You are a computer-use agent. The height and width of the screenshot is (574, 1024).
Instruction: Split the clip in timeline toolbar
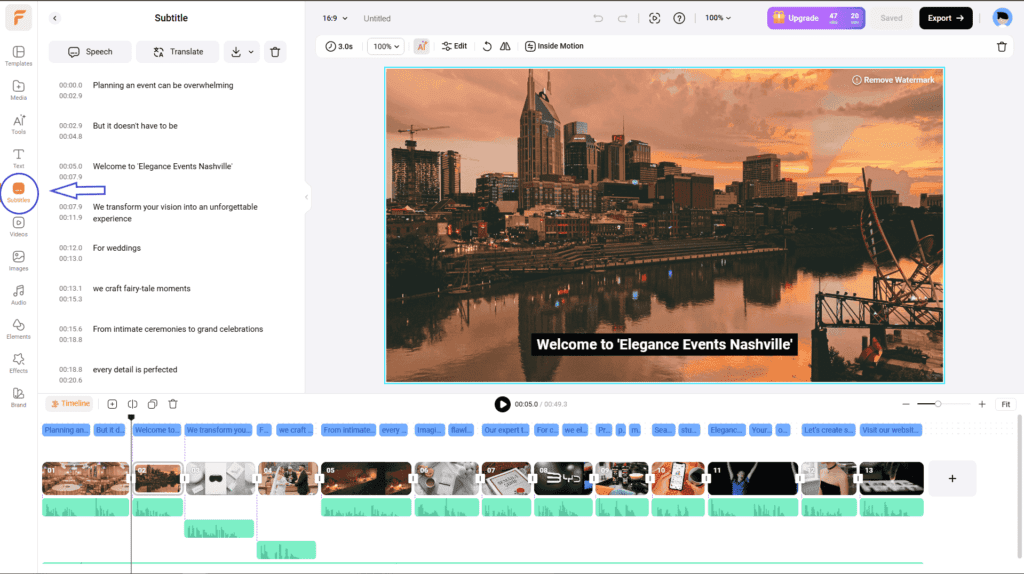click(x=133, y=404)
